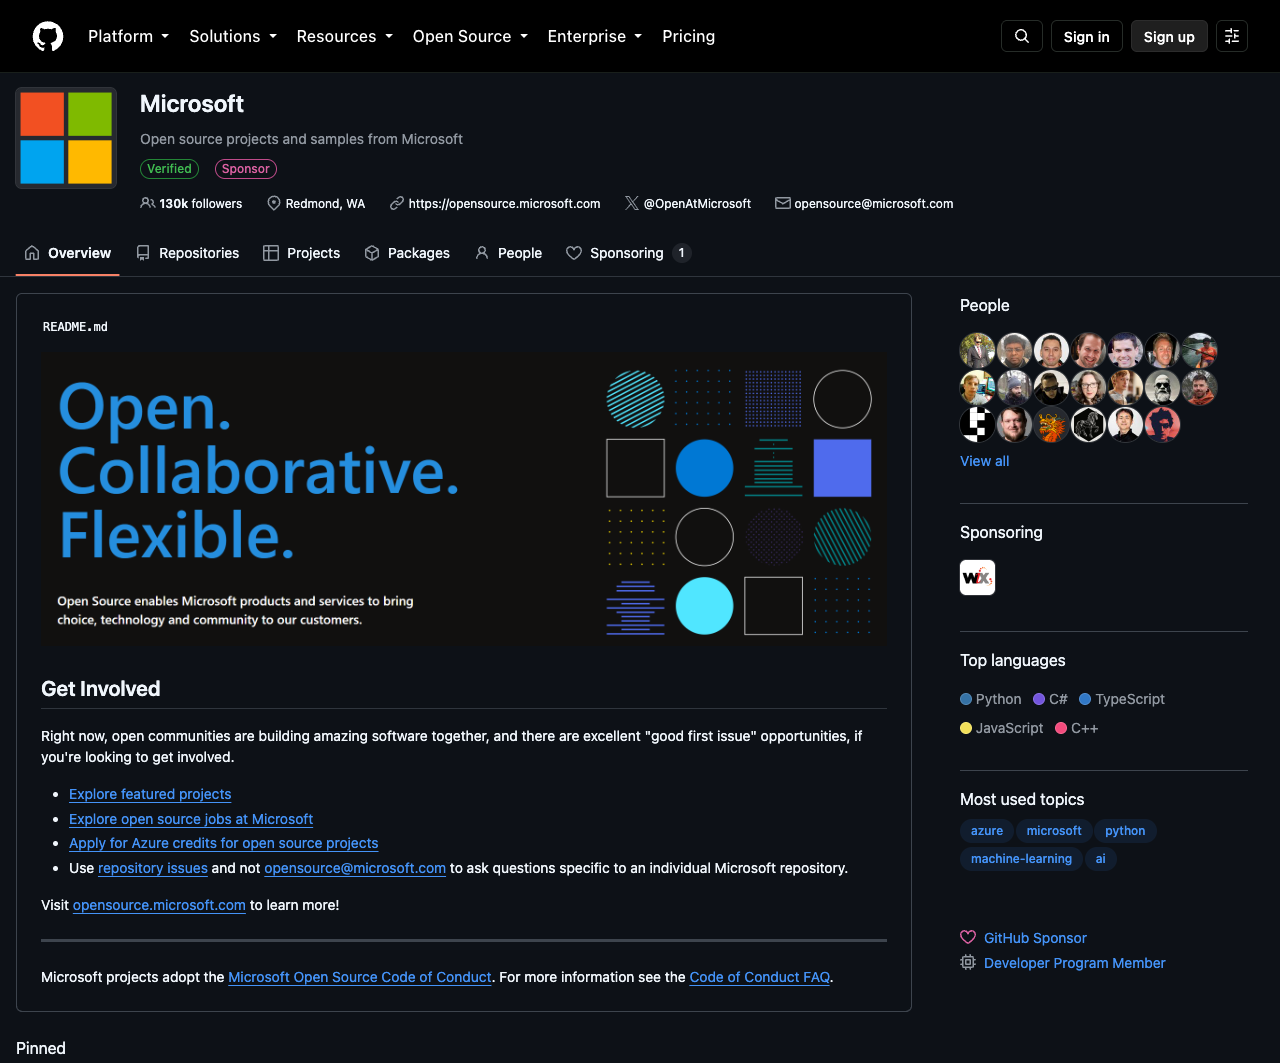
Task: Click the Python language color dot
Action: click(966, 699)
